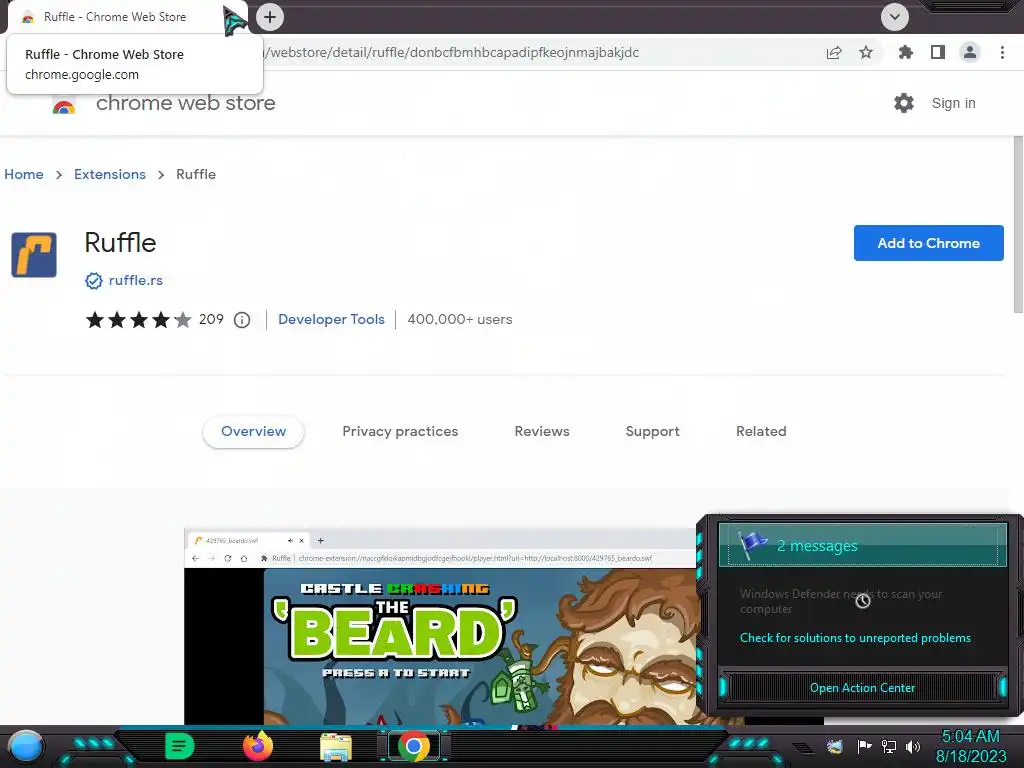
Task: Open the Extensions puzzle icon
Action: (x=905, y=52)
